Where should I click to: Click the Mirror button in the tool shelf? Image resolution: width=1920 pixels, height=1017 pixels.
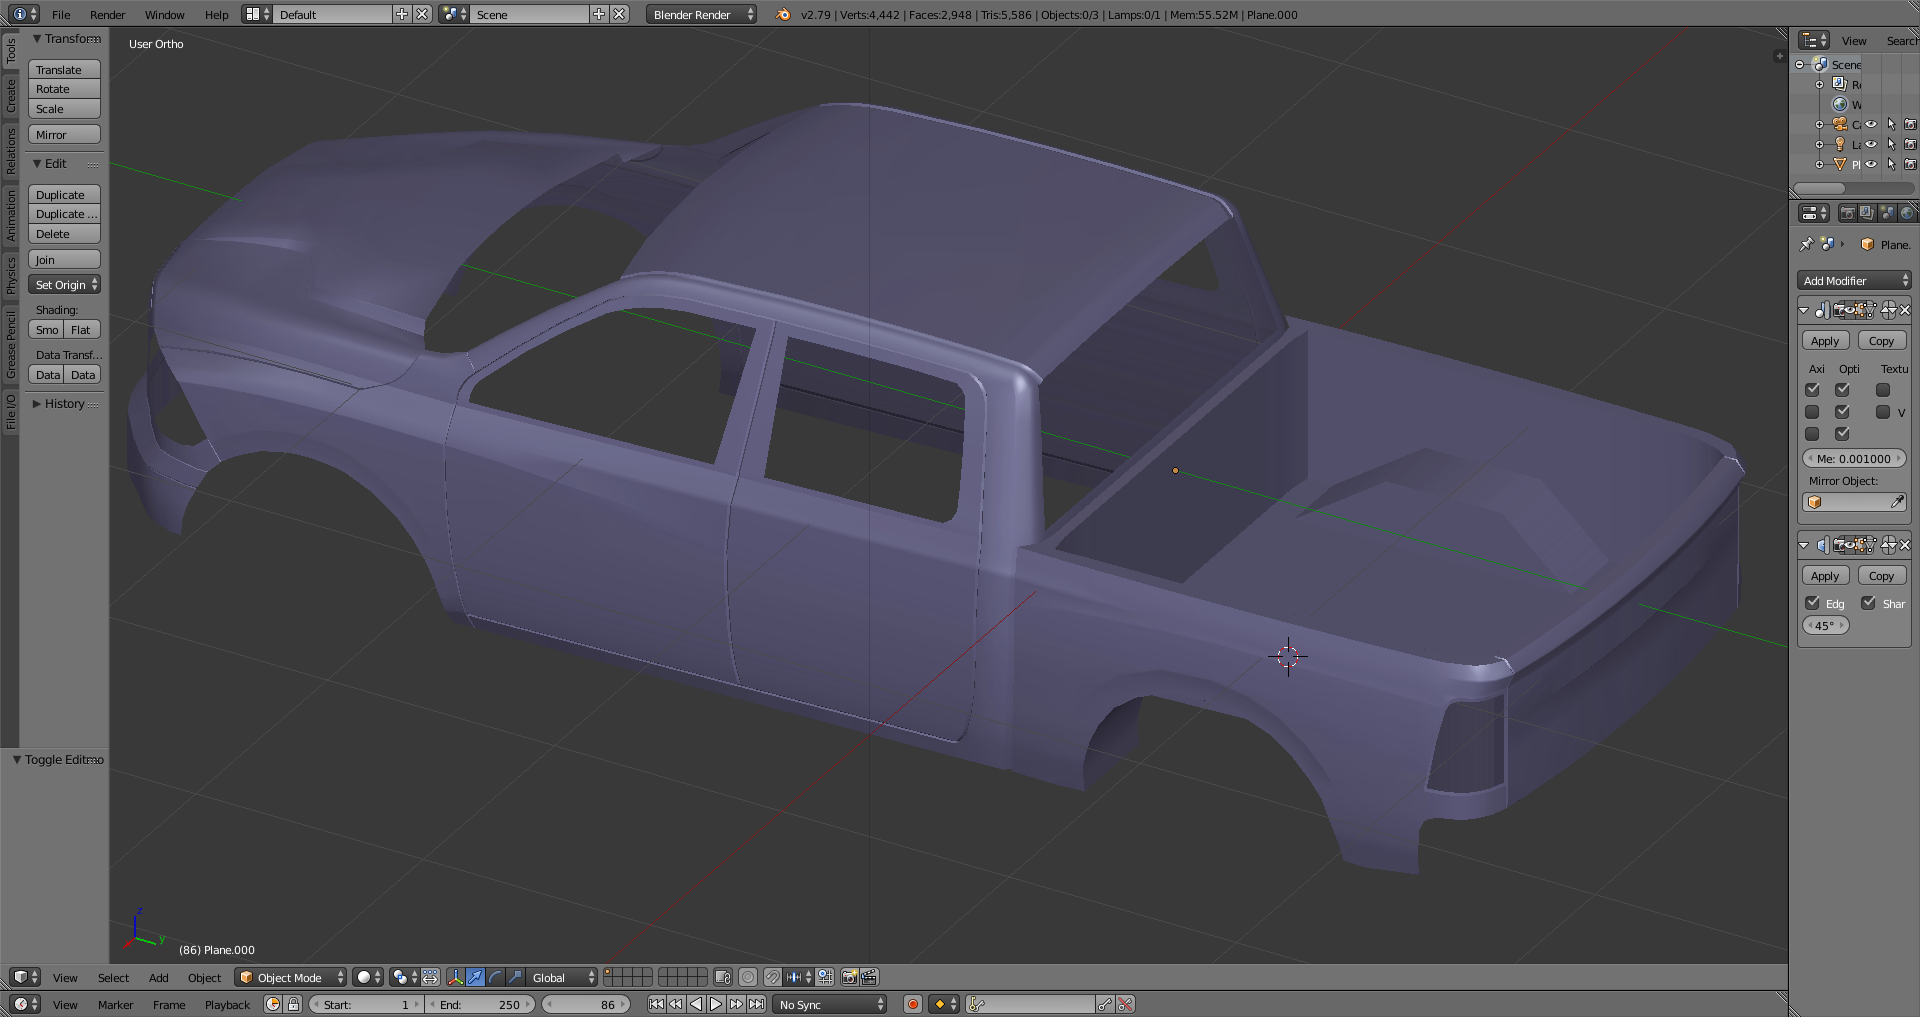pyautogui.click(x=64, y=135)
